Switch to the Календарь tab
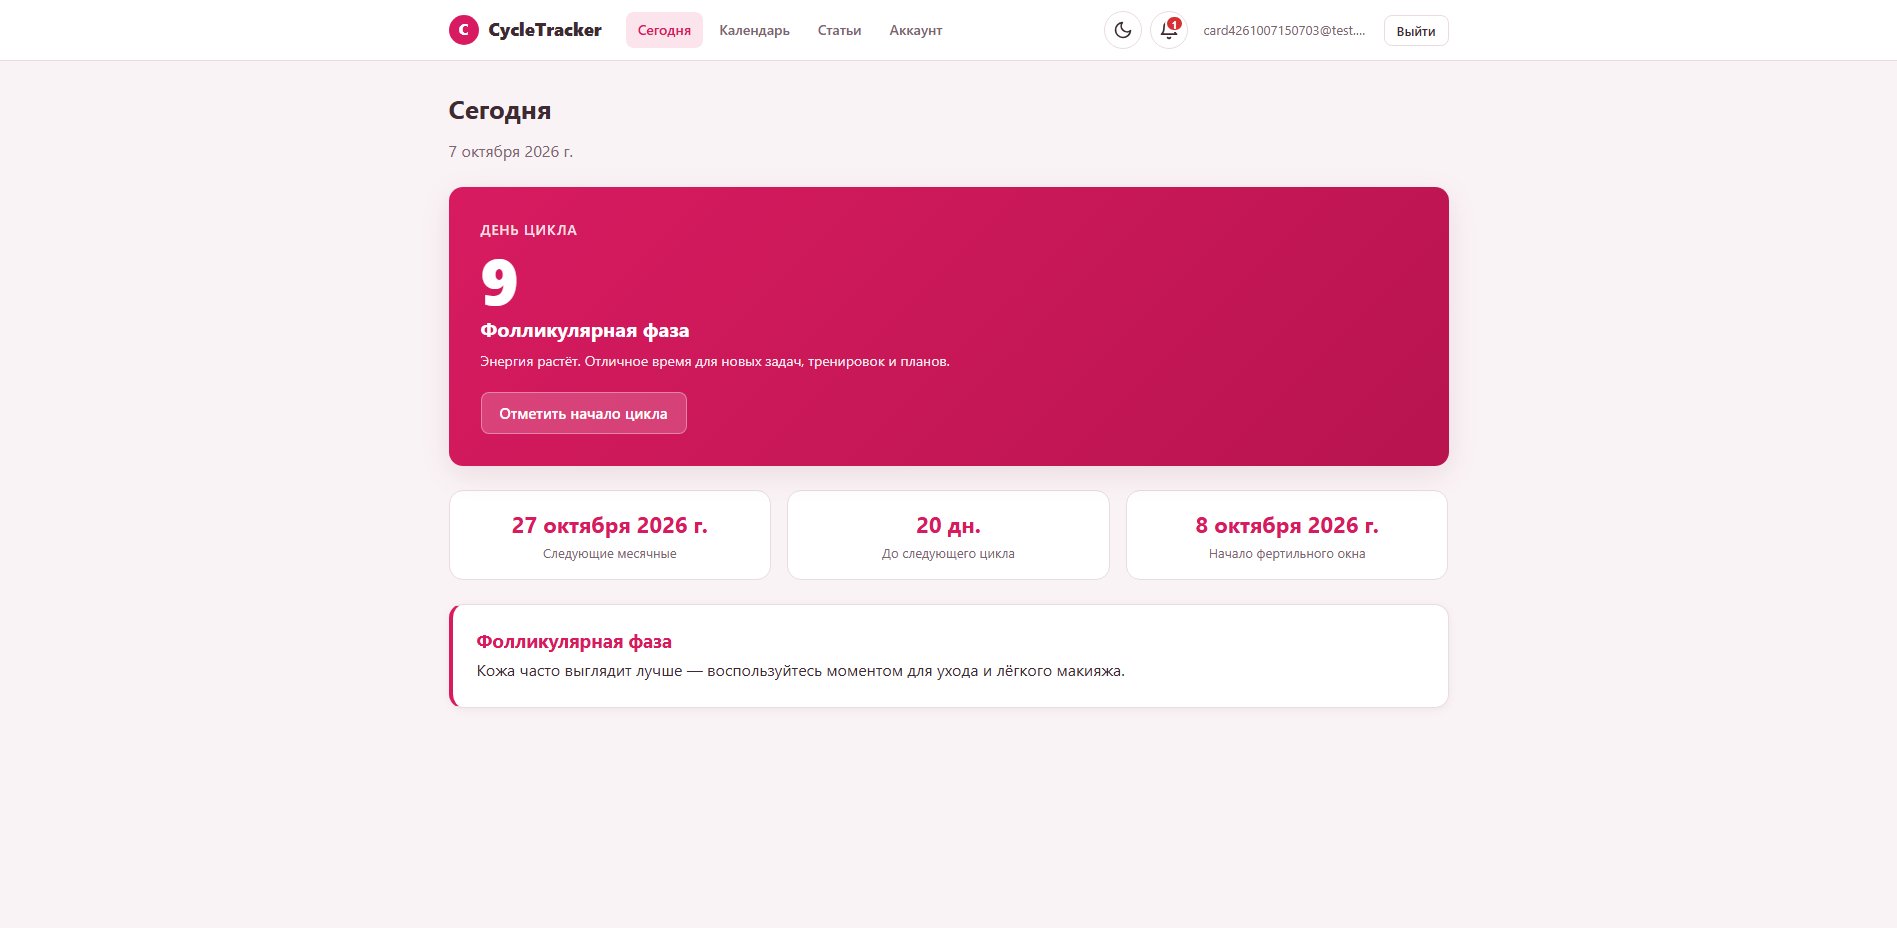The image size is (1897, 928). click(x=754, y=30)
